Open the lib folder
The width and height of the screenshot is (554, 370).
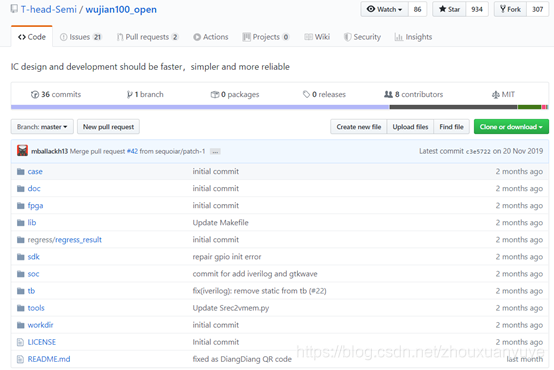click(x=32, y=223)
